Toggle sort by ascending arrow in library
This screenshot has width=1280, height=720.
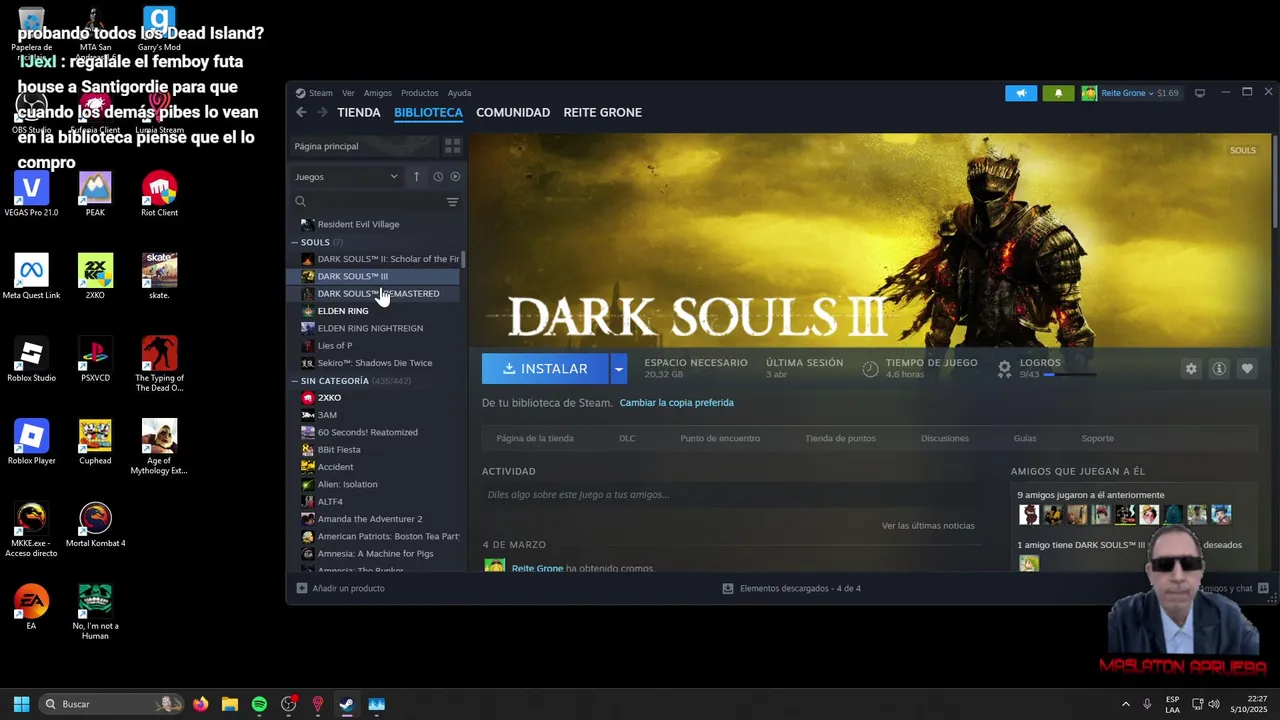[x=417, y=177]
